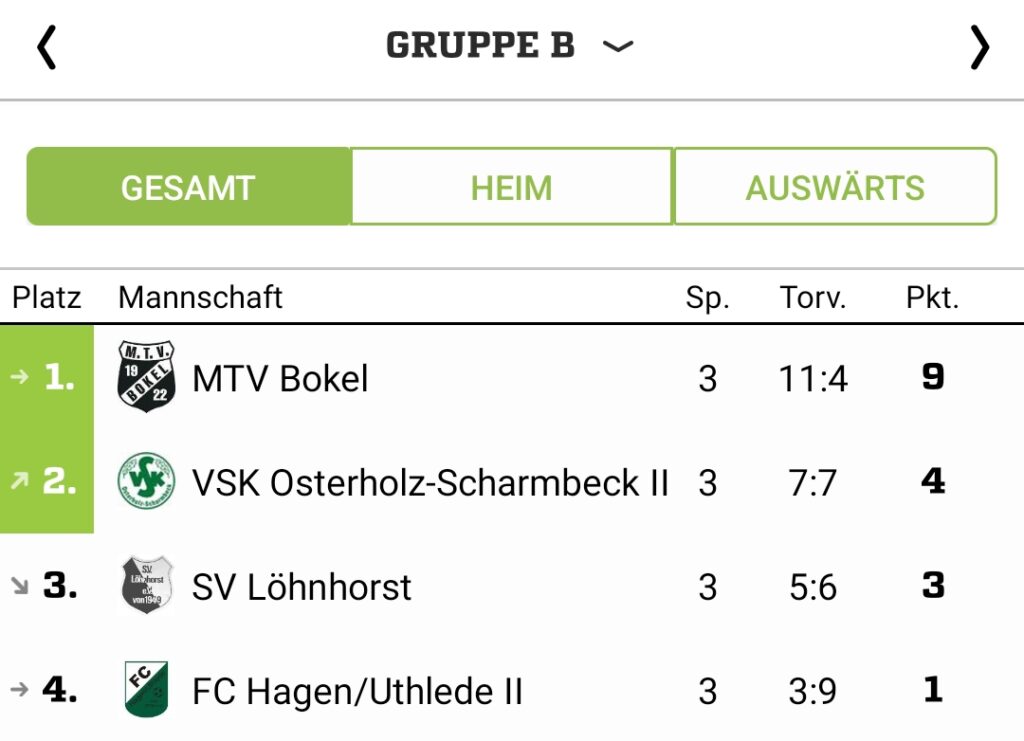This screenshot has width=1024, height=741.
Task: Open the SV Löhnhorst team name
Action: click(302, 586)
